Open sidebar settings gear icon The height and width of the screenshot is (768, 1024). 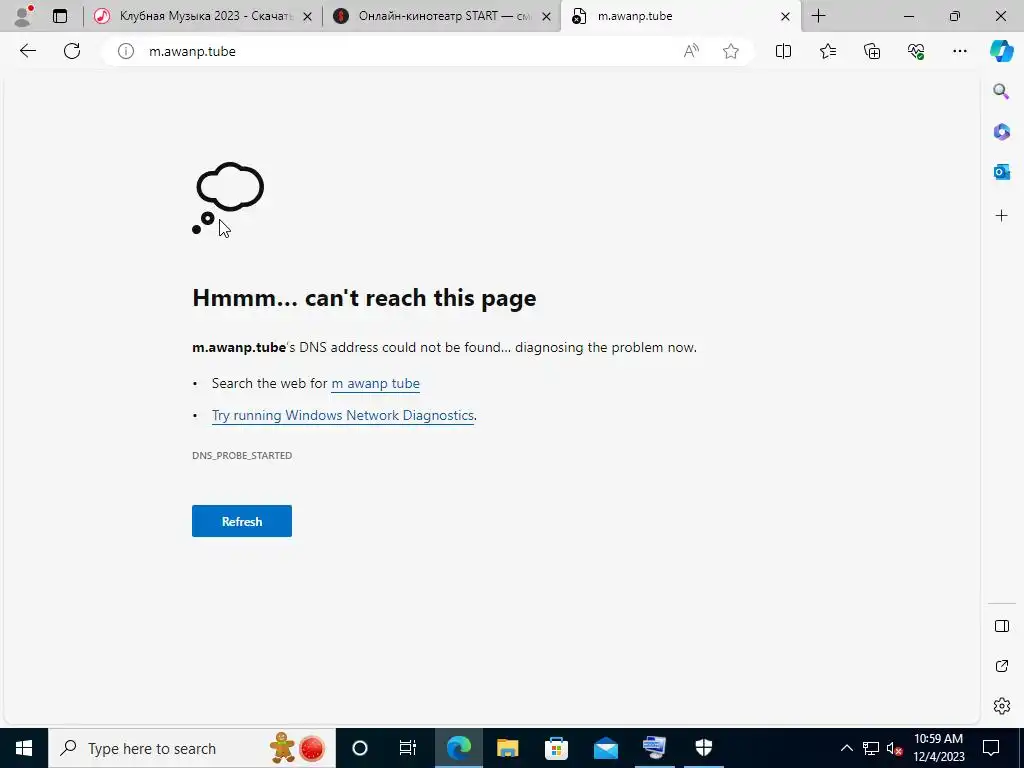(1002, 706)
